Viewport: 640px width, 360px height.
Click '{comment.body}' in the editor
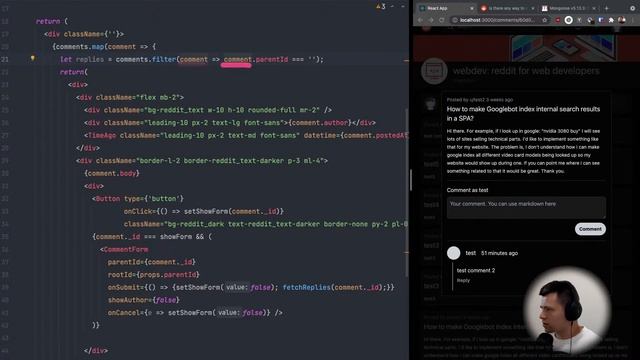(x=112, y=173)
